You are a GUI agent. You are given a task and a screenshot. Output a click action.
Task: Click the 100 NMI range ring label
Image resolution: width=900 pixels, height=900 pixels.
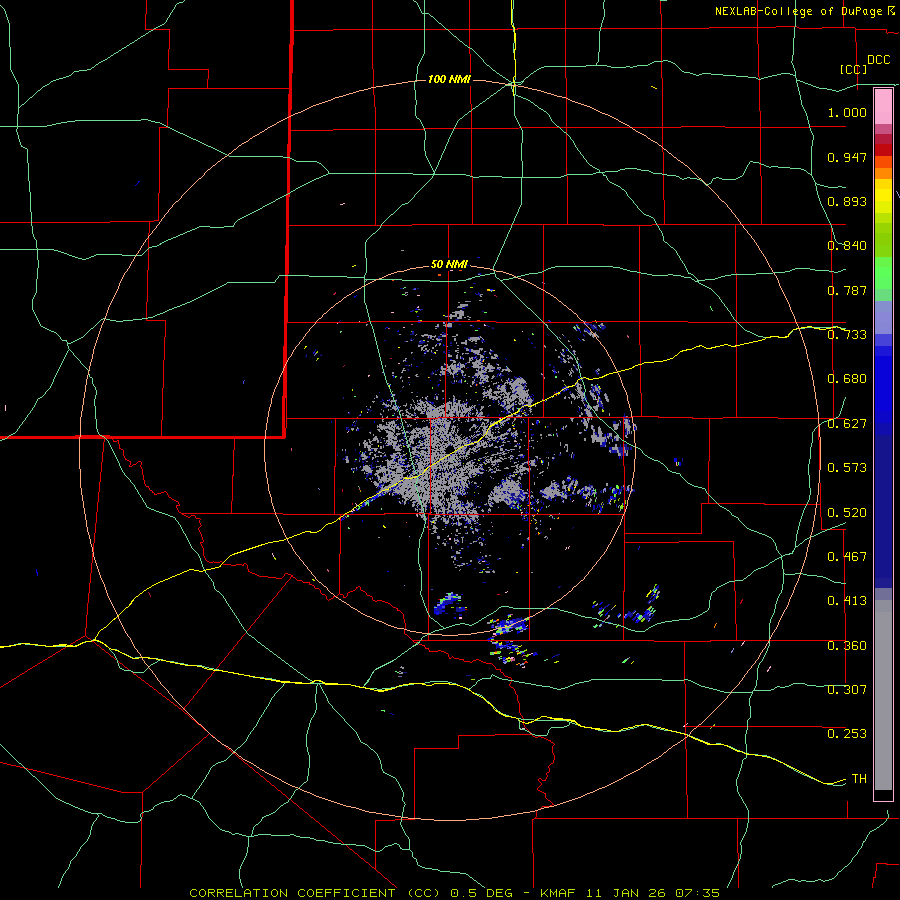pos(449,79)
